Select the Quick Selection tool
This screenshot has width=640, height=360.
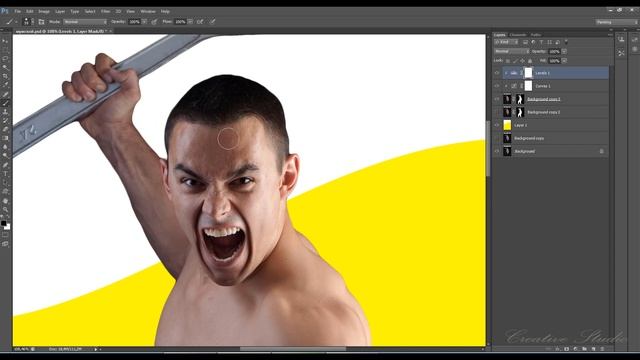(5, 67)
